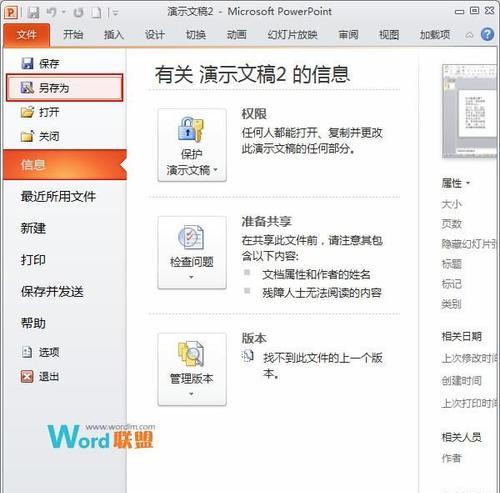Click the 创建时间 label
Screen dimensions: 500x493
click(462, 380)
